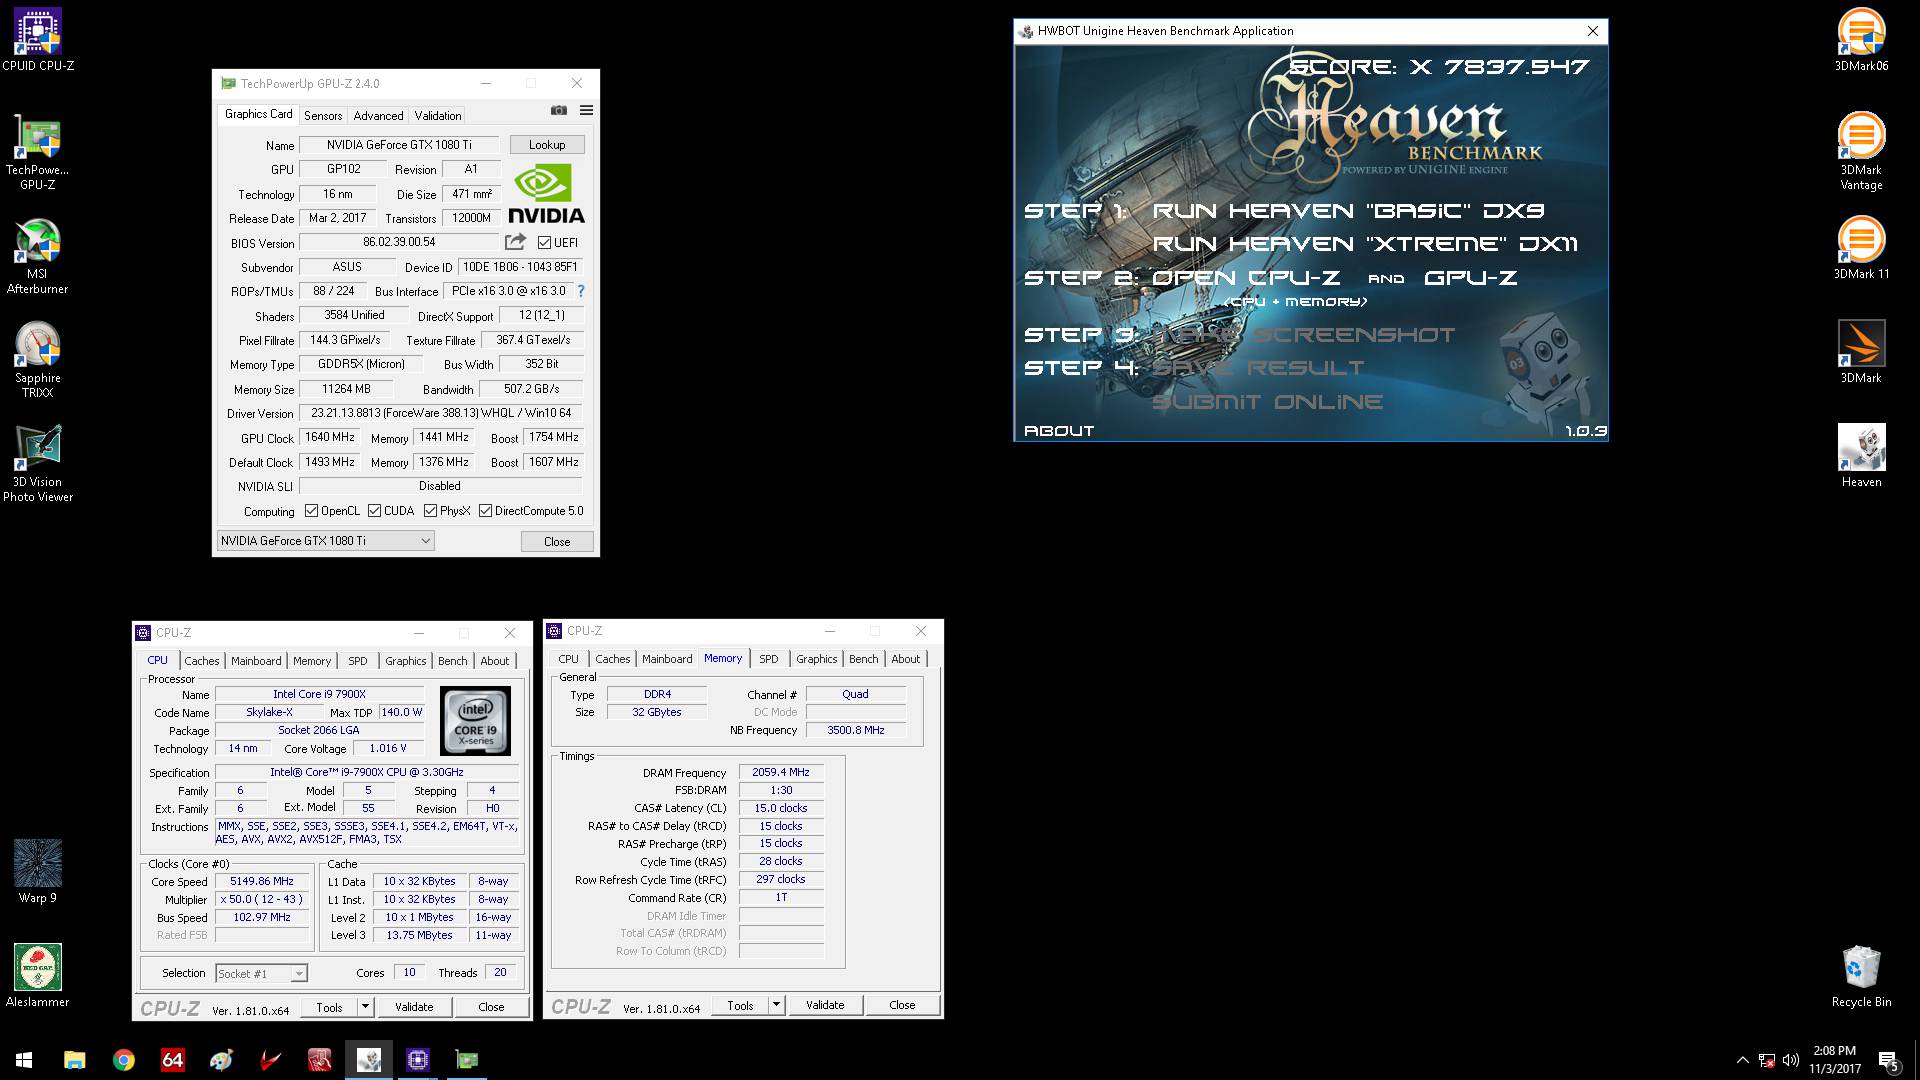This screenshot has width=1920, height=1080.
Task: Click SUBMIT ONLINE in Heaven benchmark
Action: pos(1268,402)
